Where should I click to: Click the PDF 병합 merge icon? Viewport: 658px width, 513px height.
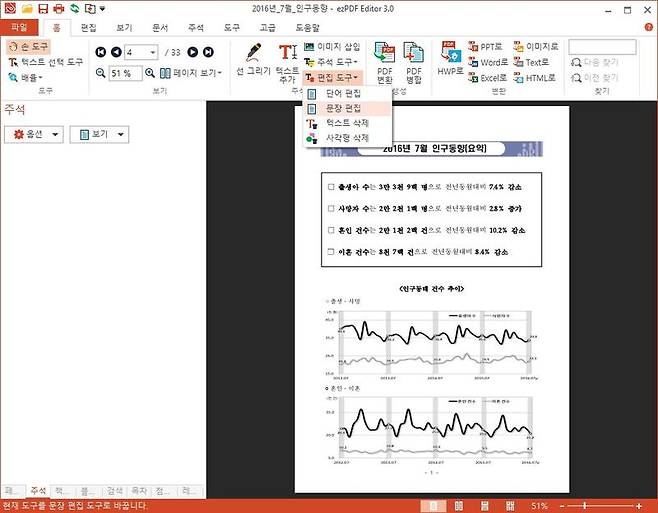[x=414, y=62]
